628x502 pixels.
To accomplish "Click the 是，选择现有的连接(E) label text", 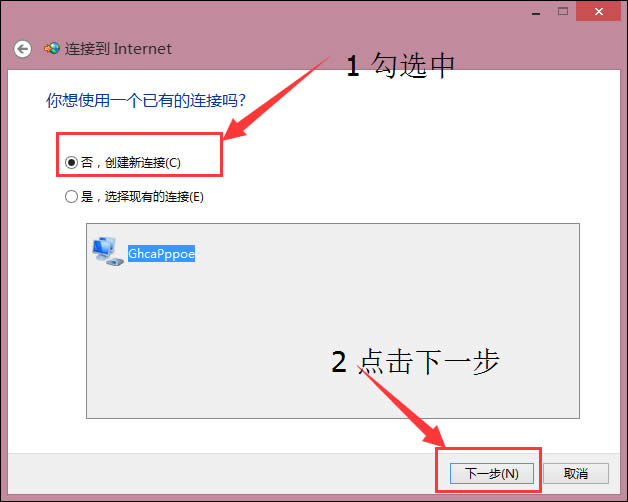I will pyautogui.click(x=143, y=197).
